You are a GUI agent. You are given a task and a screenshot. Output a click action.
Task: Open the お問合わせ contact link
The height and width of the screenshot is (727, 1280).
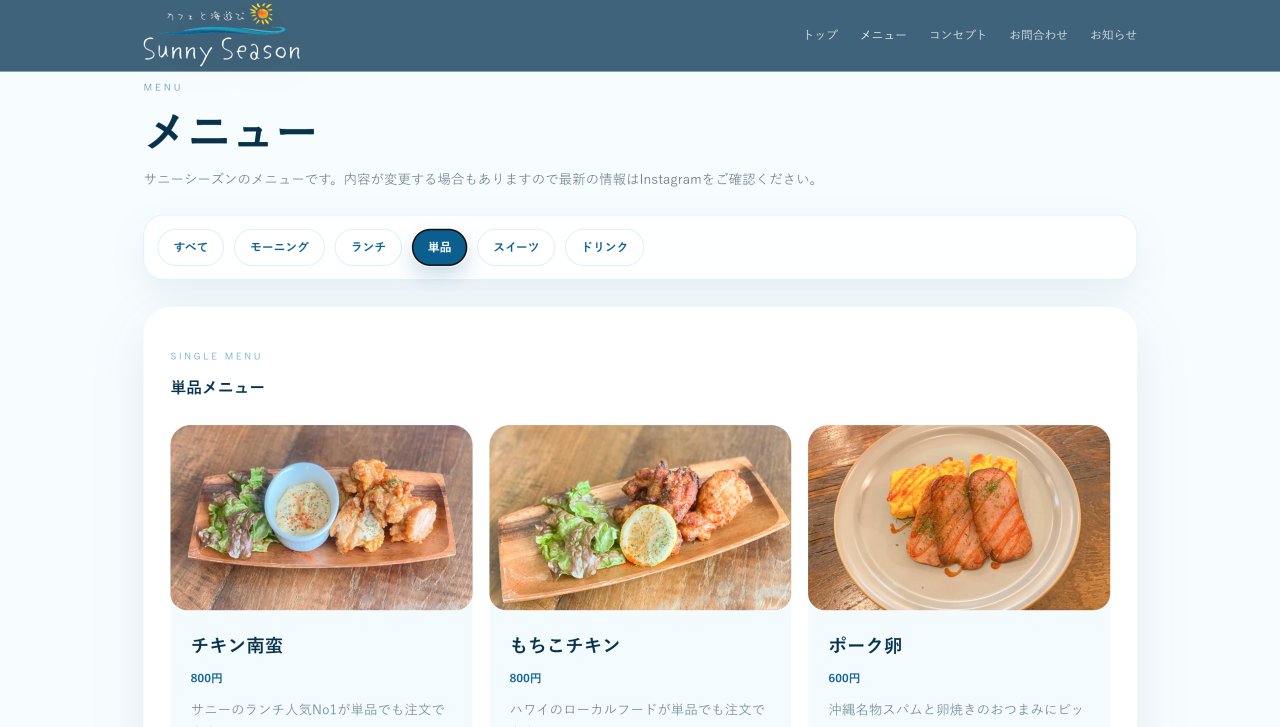(x=1038, y=35)
